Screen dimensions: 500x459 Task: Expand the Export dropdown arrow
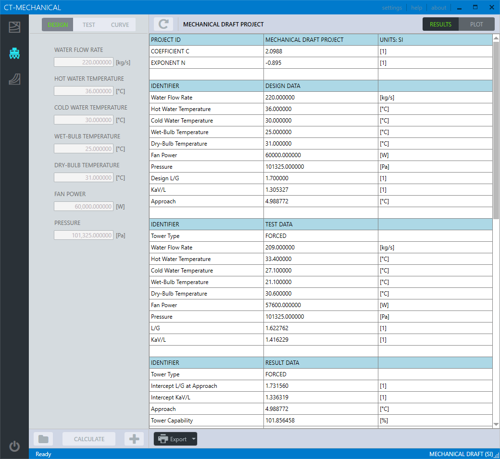[194, 439]
